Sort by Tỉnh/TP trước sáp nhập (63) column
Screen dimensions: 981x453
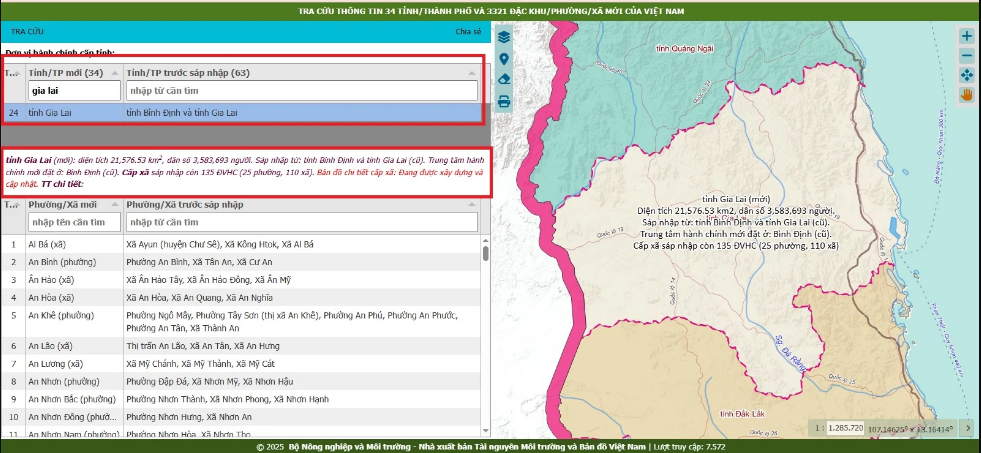[x=301, y=73]
